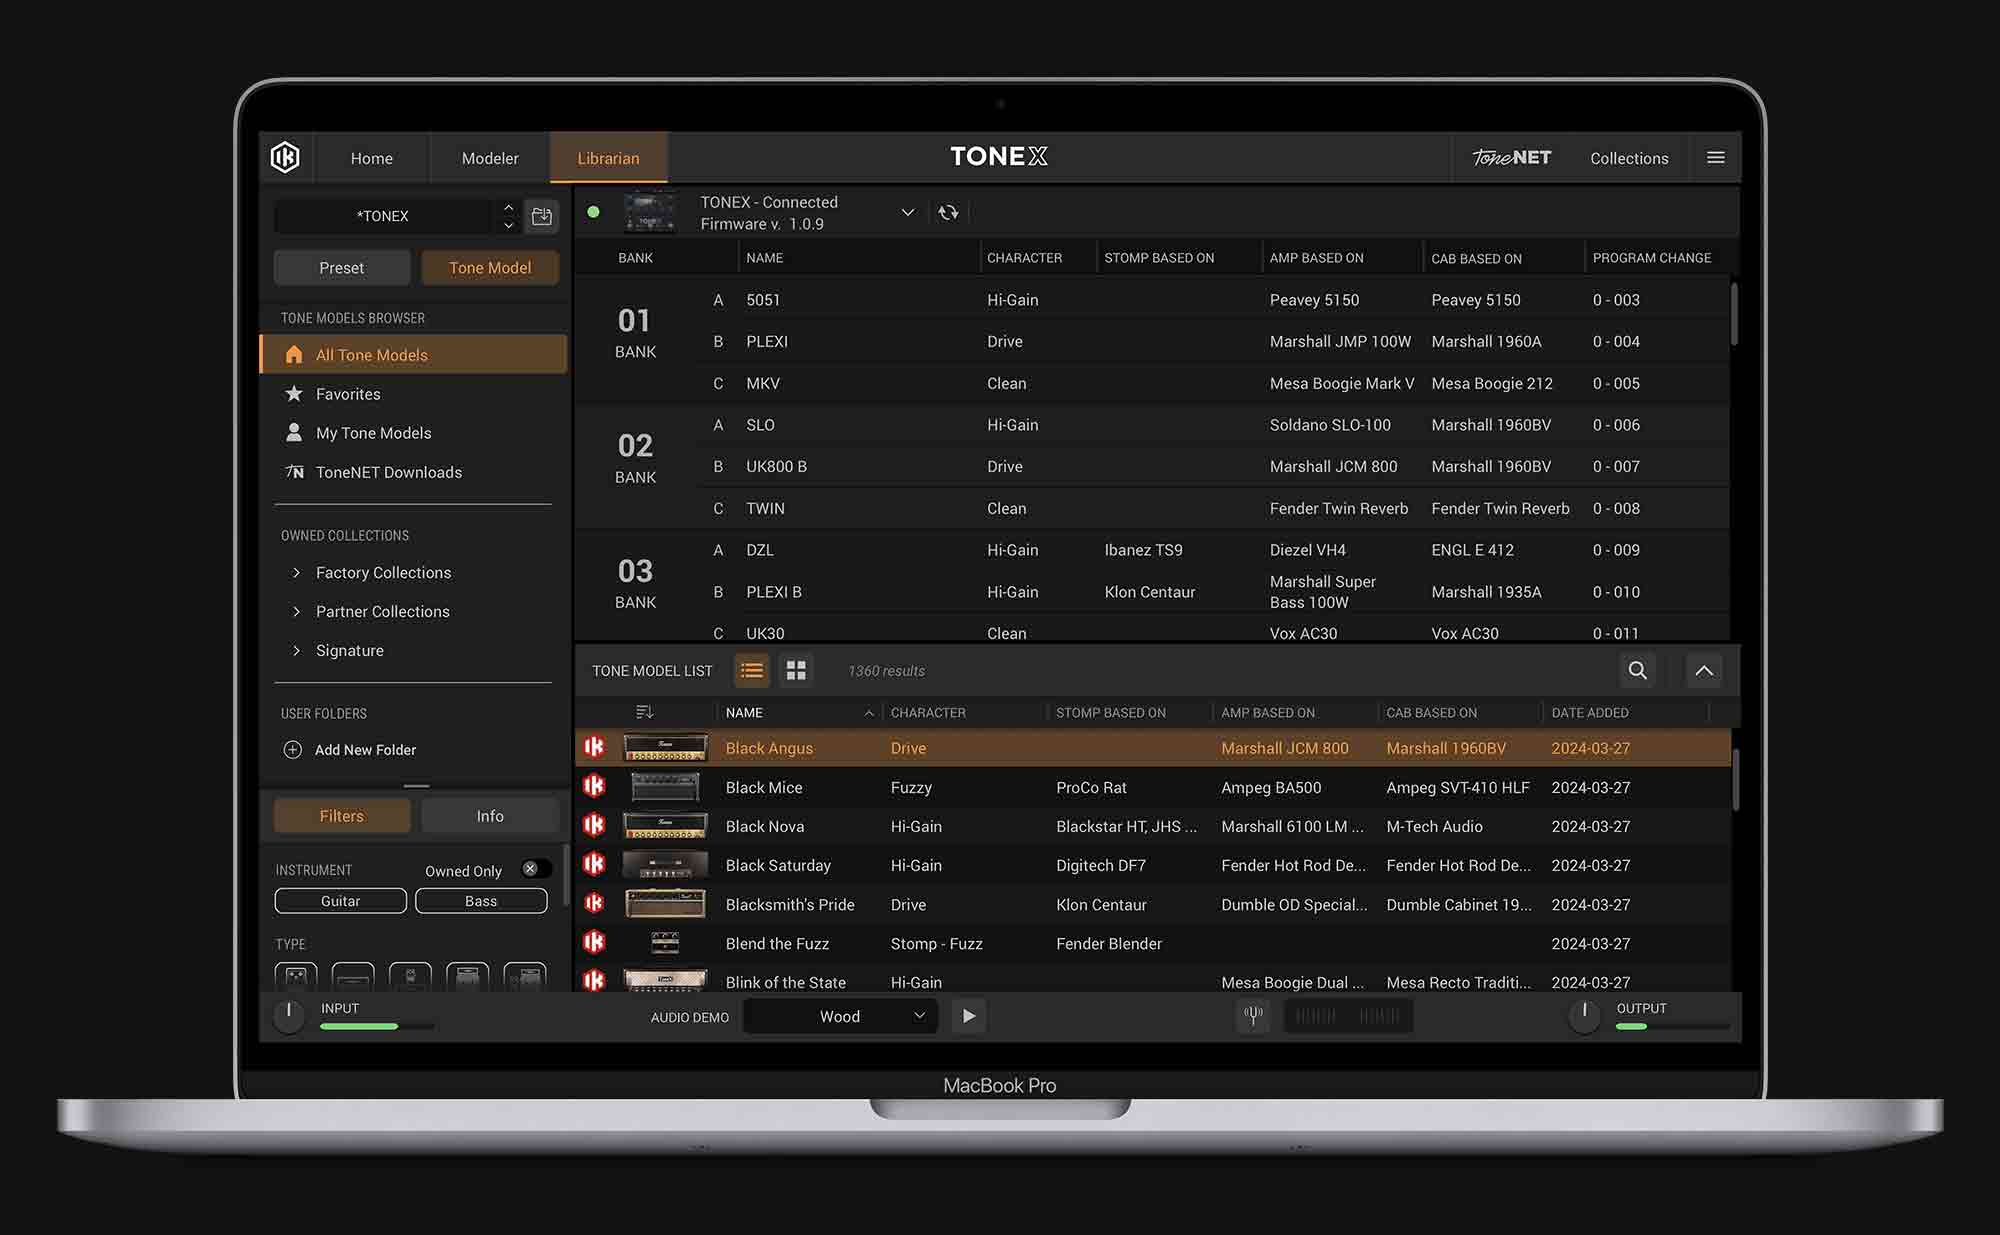Click the INPUT gain knob
Image resolution: width=2000 pixels, height=1235 pixels.
289,1016
